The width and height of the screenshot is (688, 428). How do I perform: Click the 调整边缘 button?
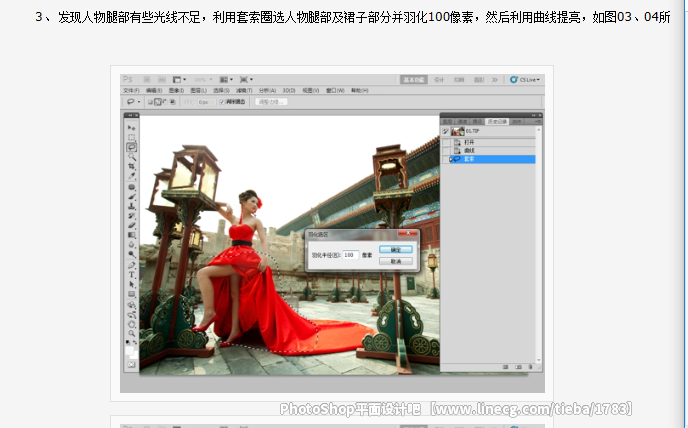click(x=271, y=102)
